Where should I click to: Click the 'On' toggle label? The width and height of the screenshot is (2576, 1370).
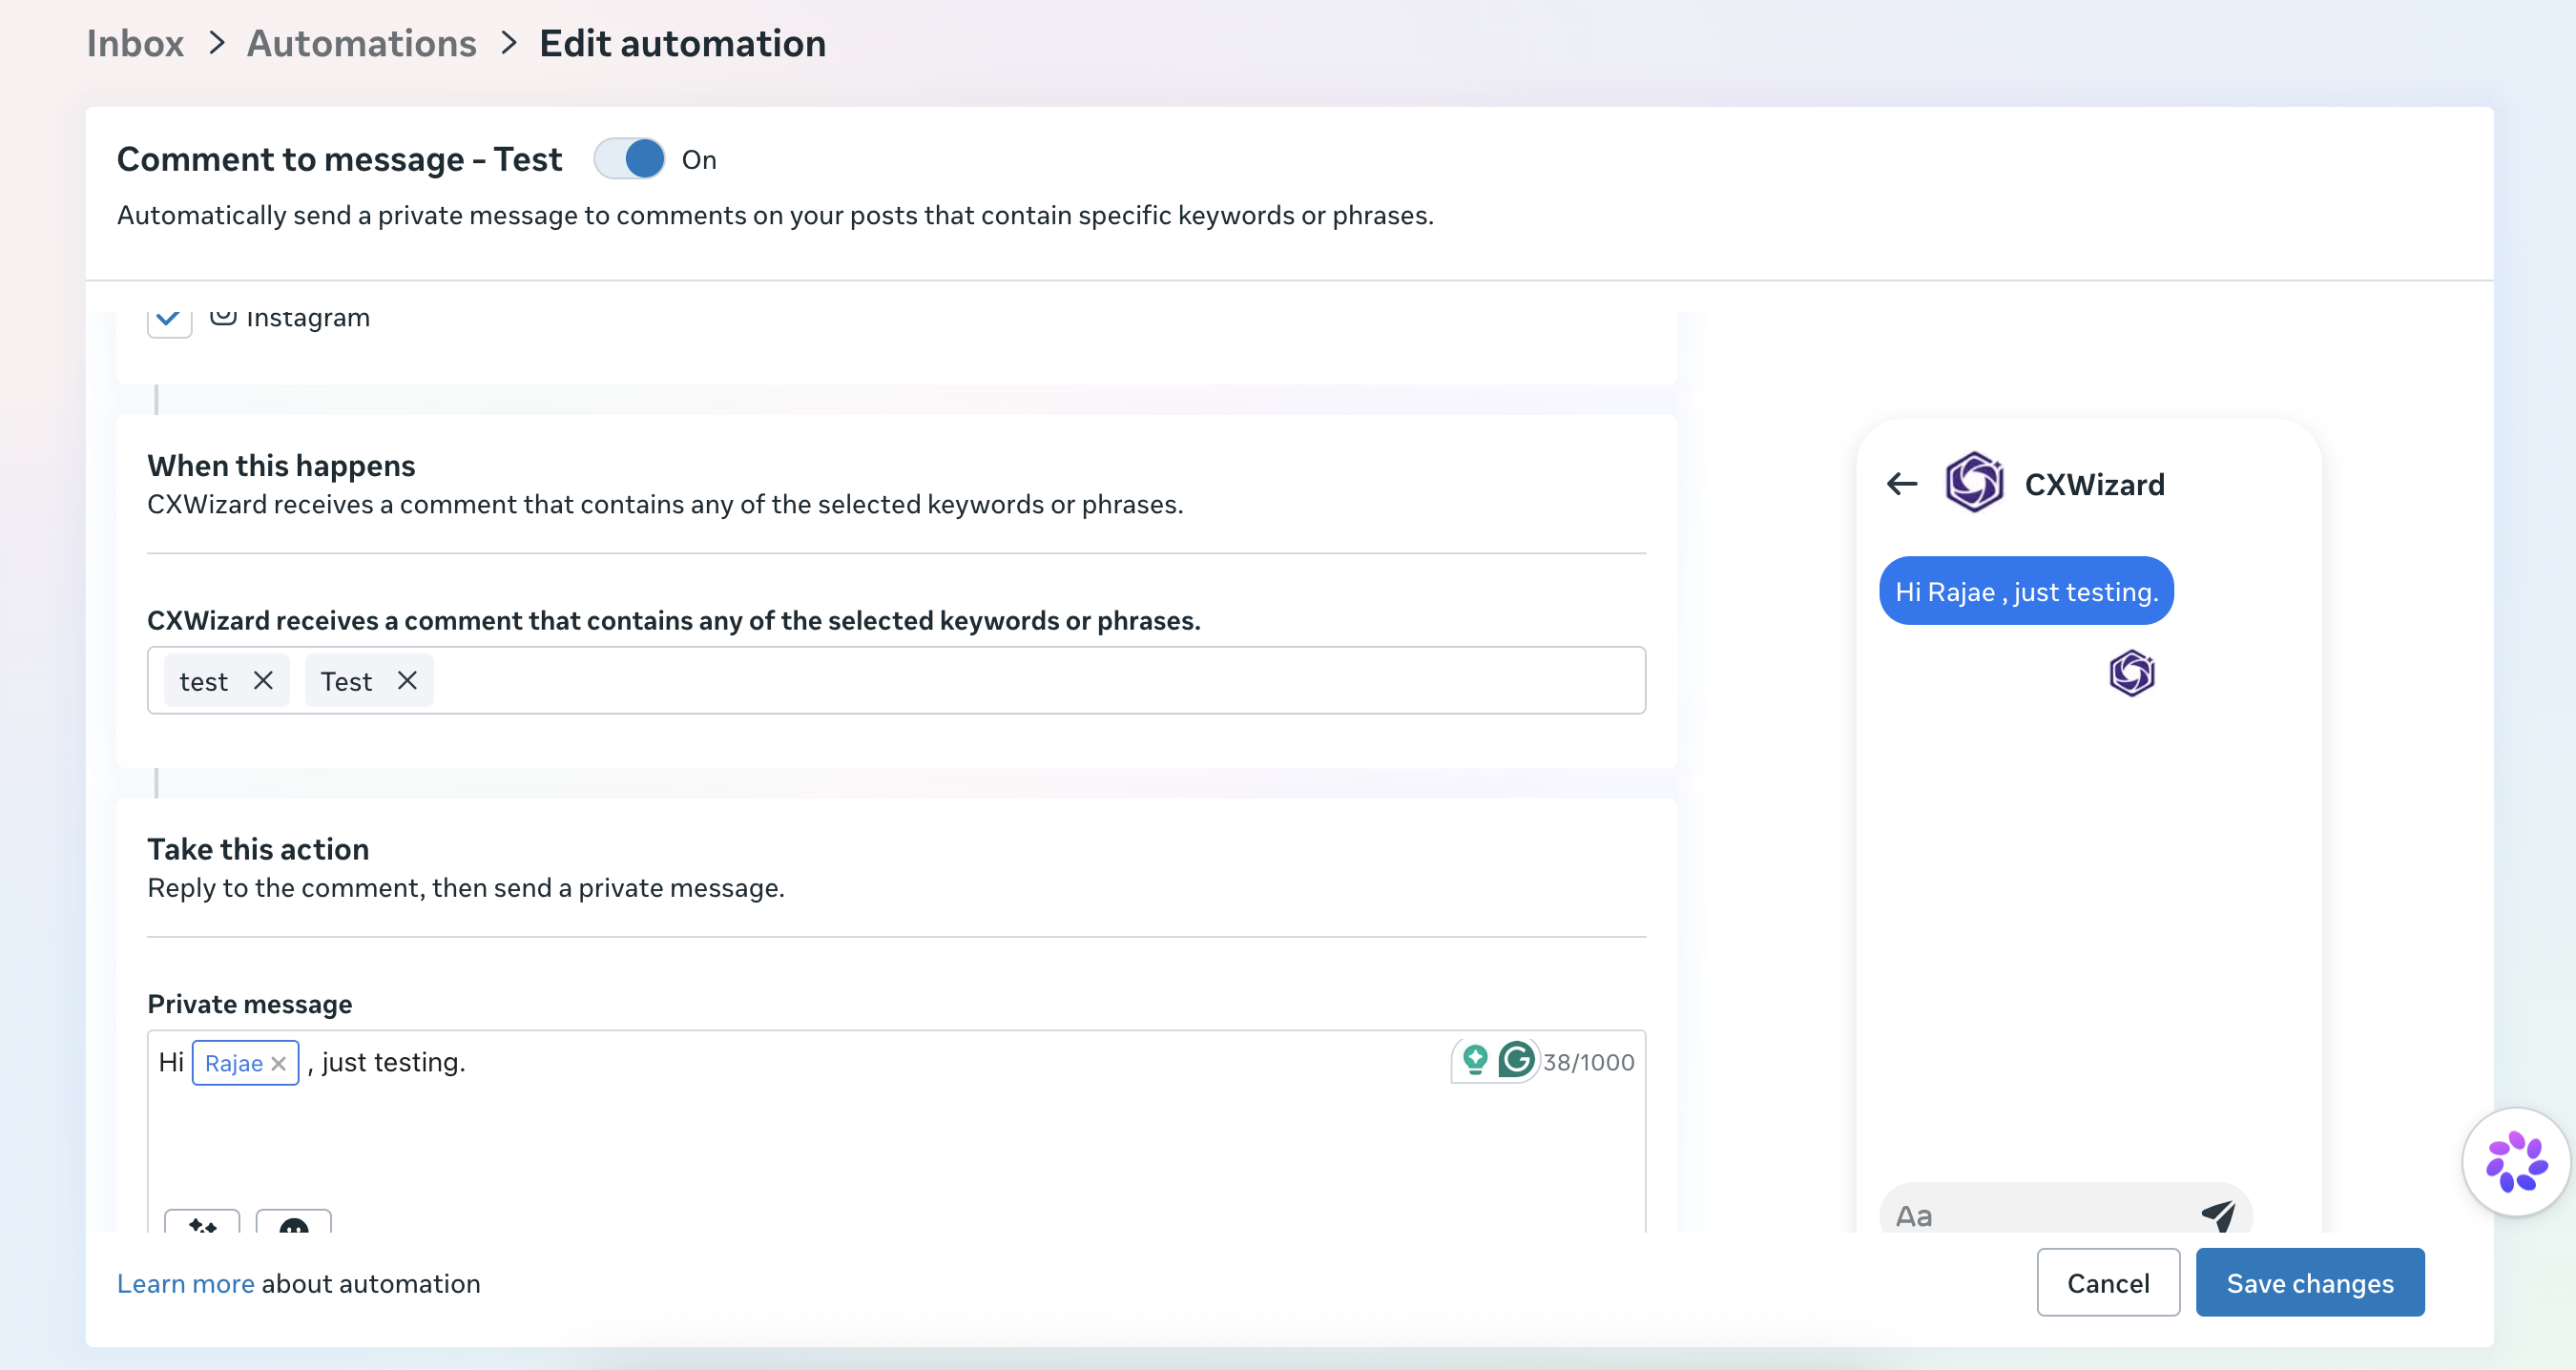[x=699, y=160]
